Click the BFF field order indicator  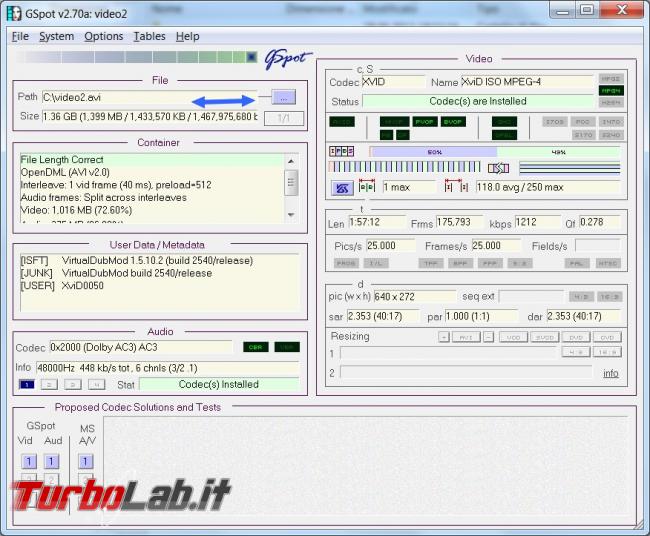(x=461, y=263)
